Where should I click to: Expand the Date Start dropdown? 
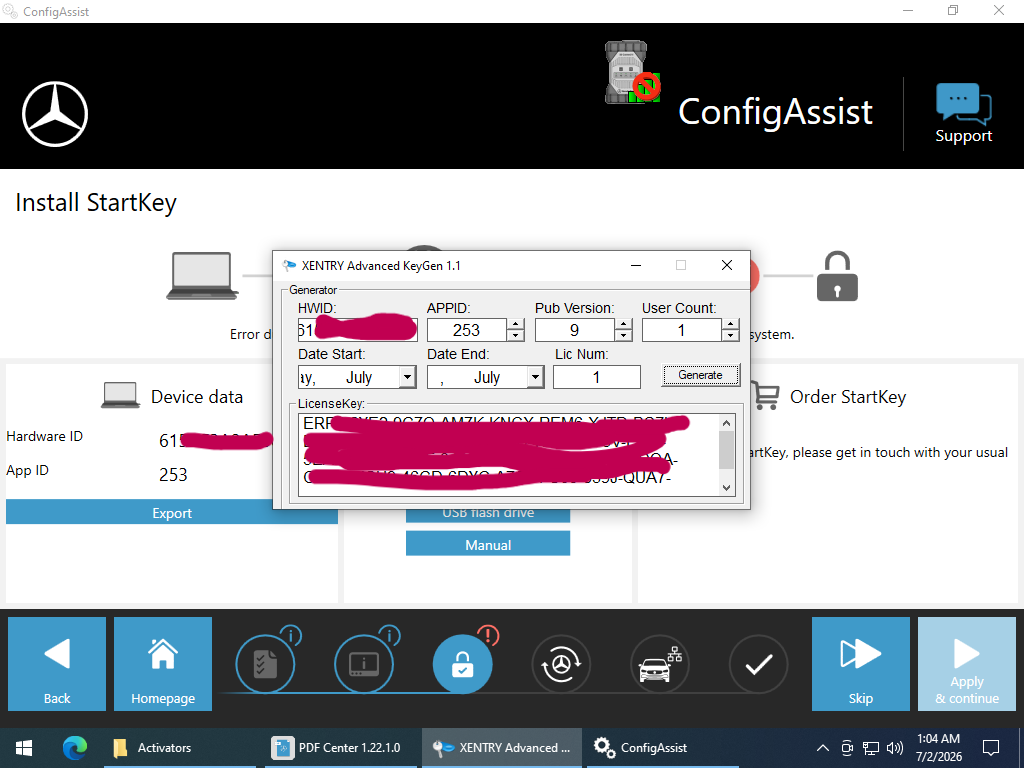click(407, 377)
